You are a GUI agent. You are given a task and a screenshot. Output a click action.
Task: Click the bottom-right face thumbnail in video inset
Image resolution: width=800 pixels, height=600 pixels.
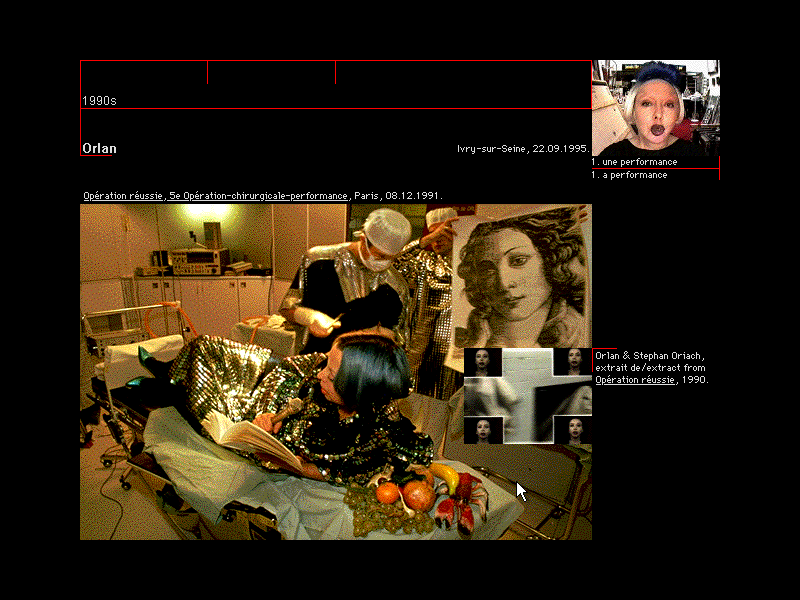[572, 430]
